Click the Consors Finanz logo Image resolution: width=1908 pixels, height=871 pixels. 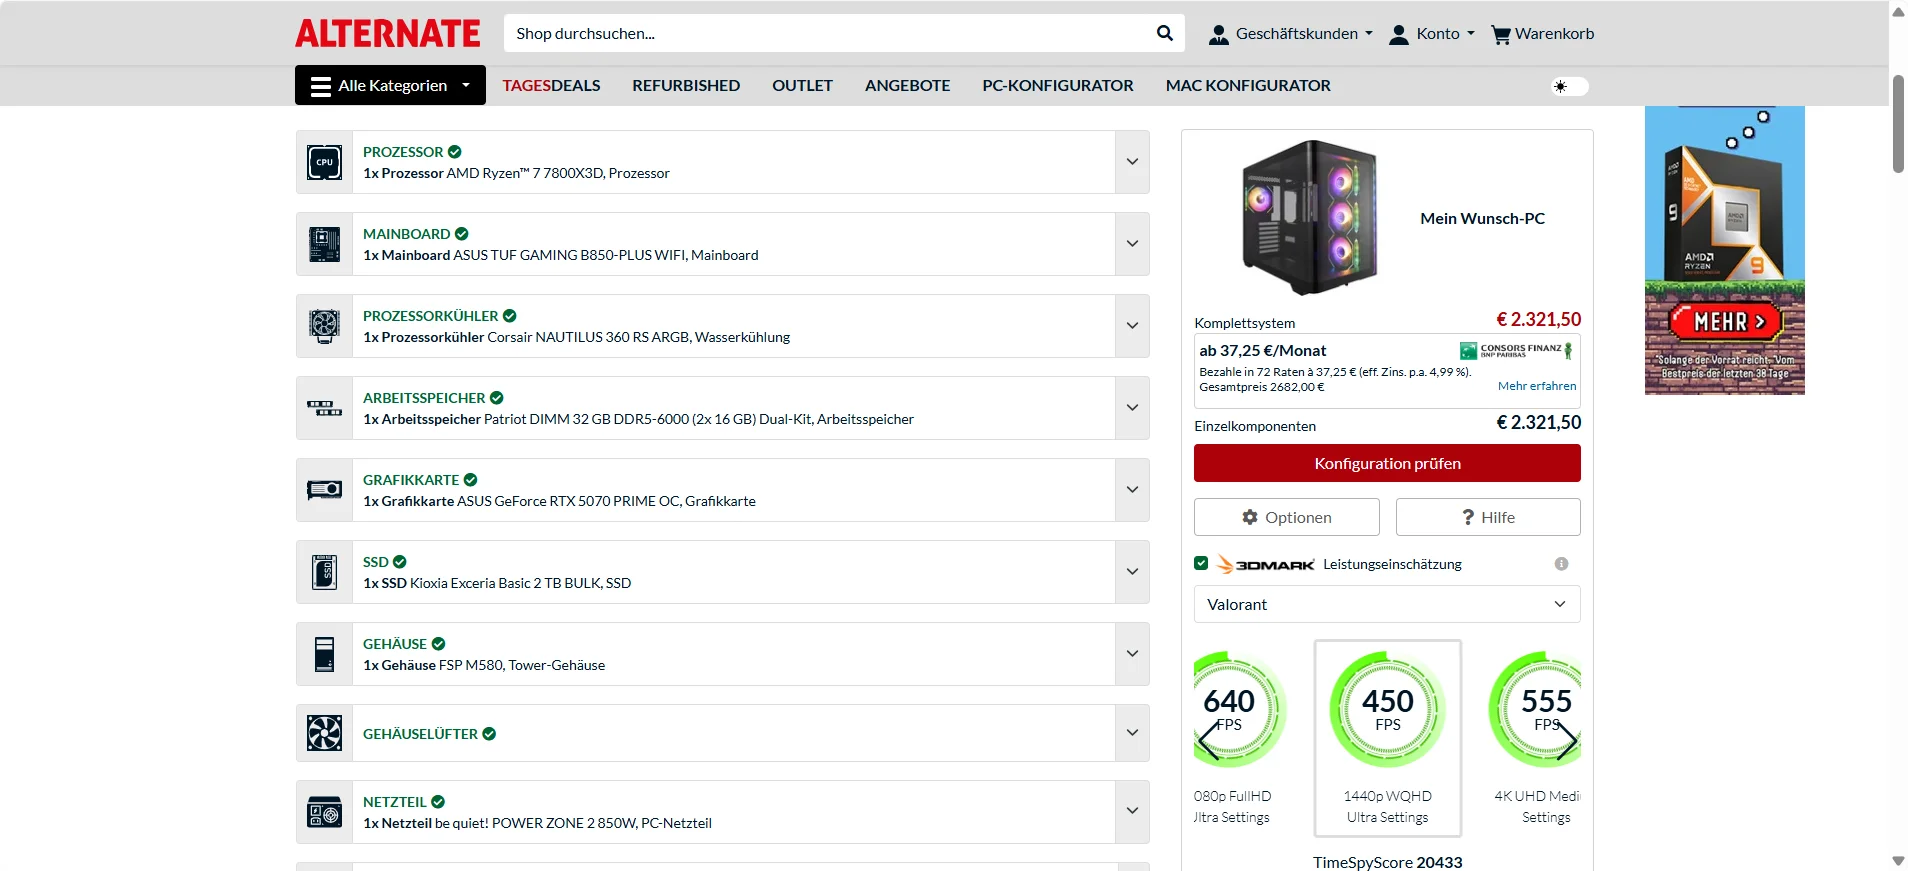(1516, 350)
